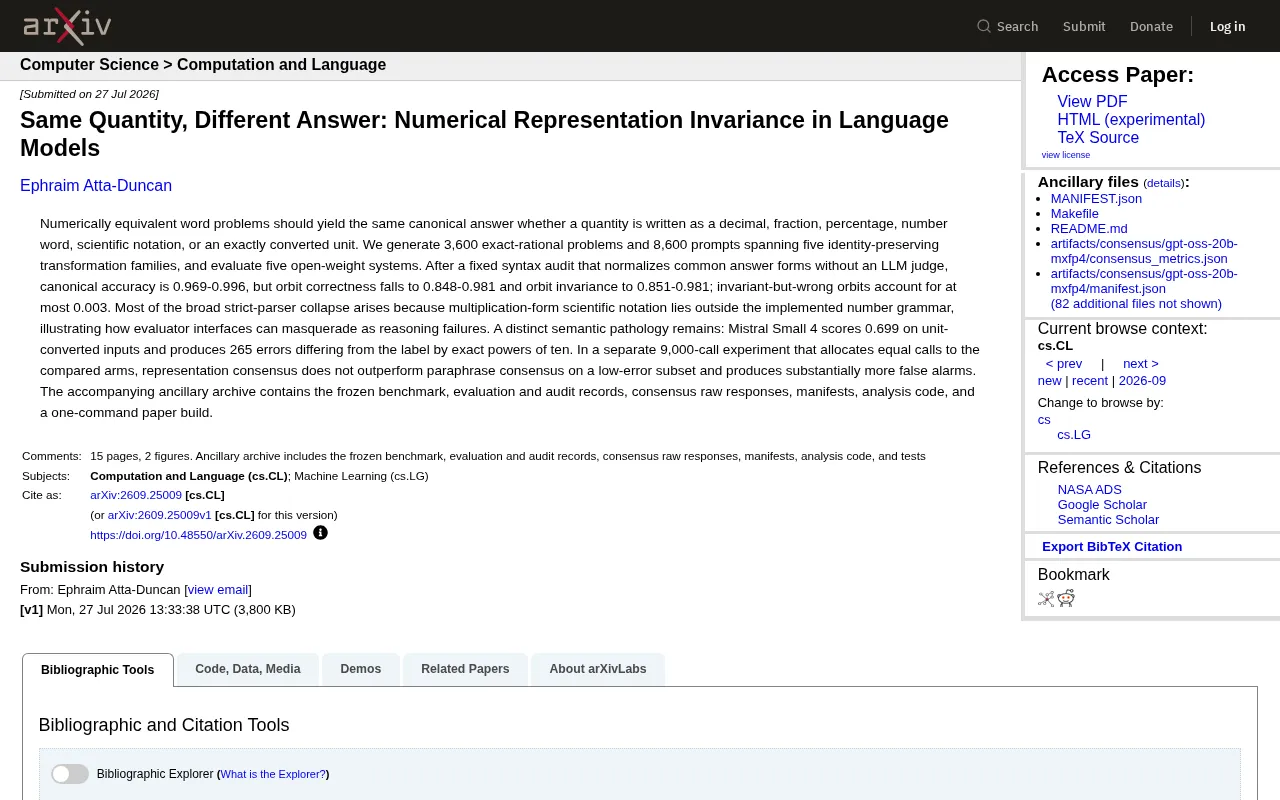Open NASA ADS citations

point(1090,490)
